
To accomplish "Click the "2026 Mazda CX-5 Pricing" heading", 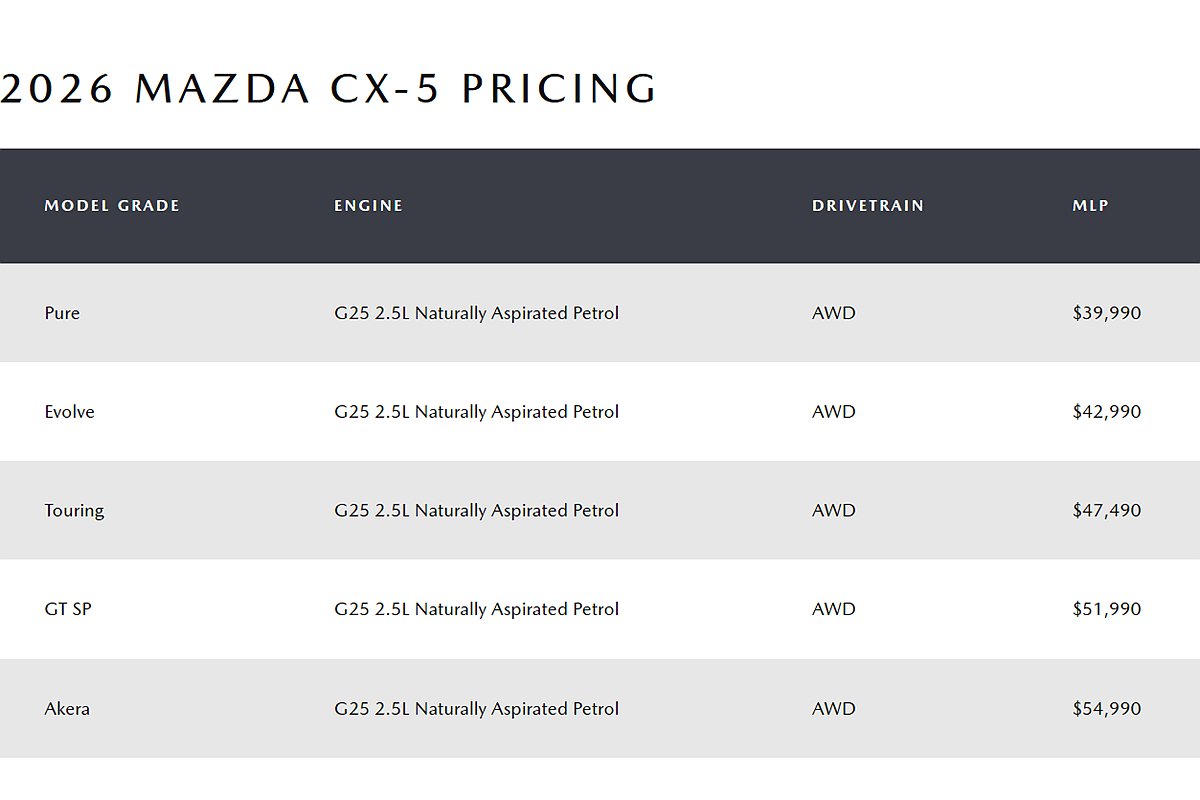I will click(329, 89).
